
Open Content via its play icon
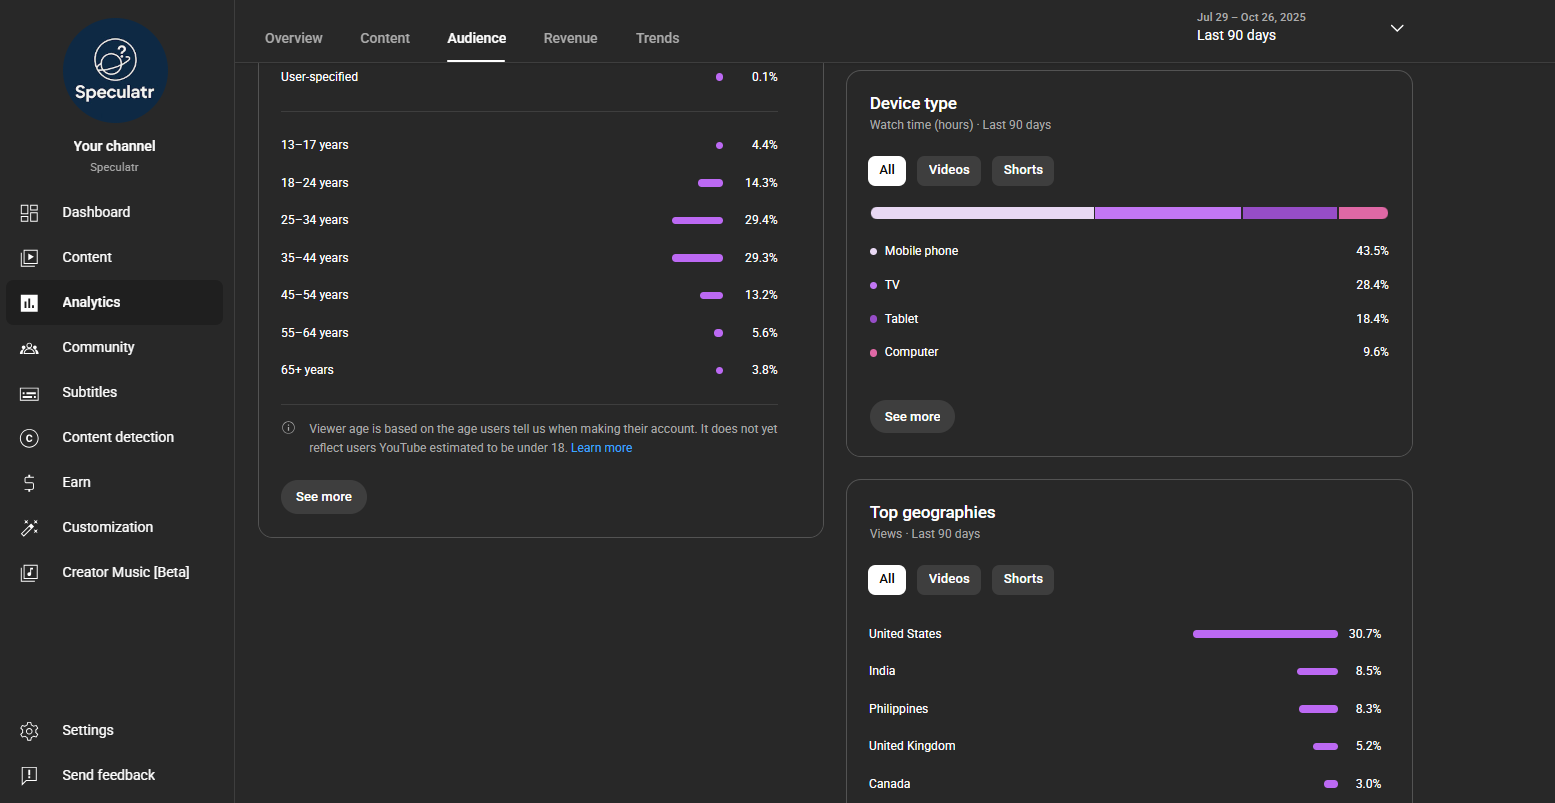tap(29, 258)
